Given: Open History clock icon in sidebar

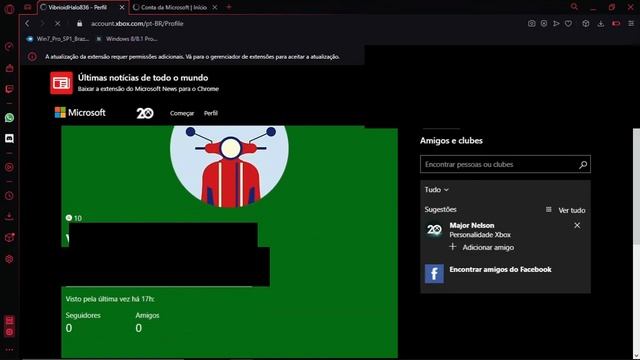Looking at the screenshot, I should (9, 196).
